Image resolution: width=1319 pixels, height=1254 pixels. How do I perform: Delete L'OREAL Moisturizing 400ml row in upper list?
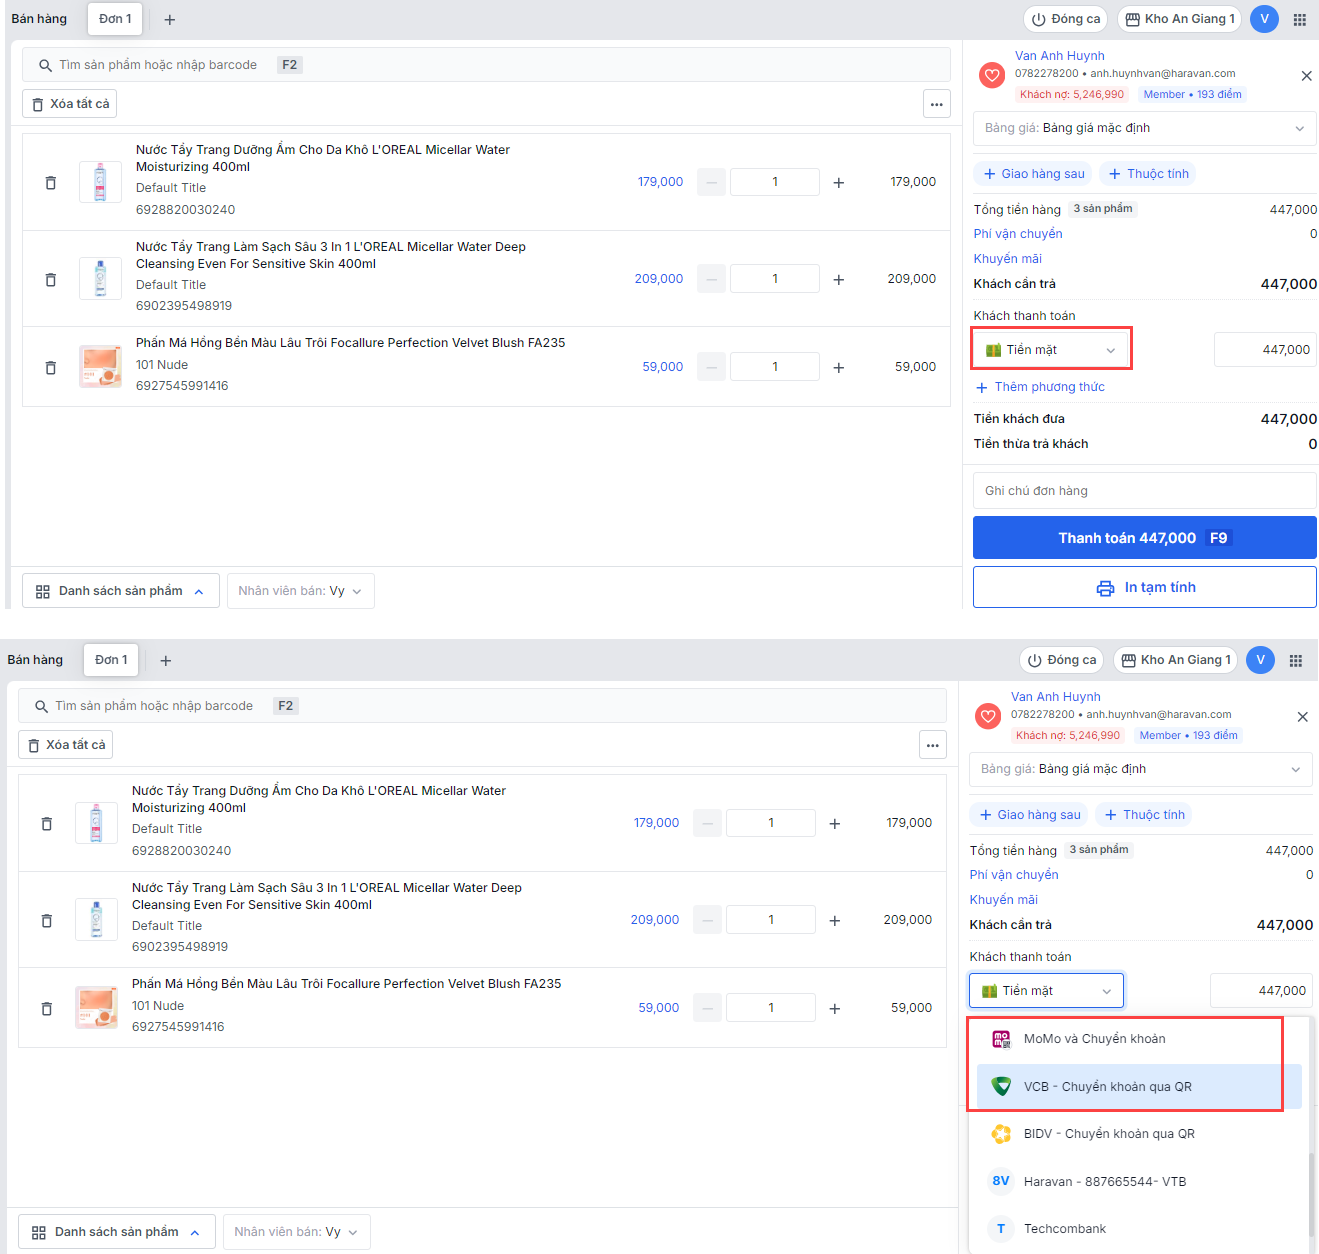(51, 183)
